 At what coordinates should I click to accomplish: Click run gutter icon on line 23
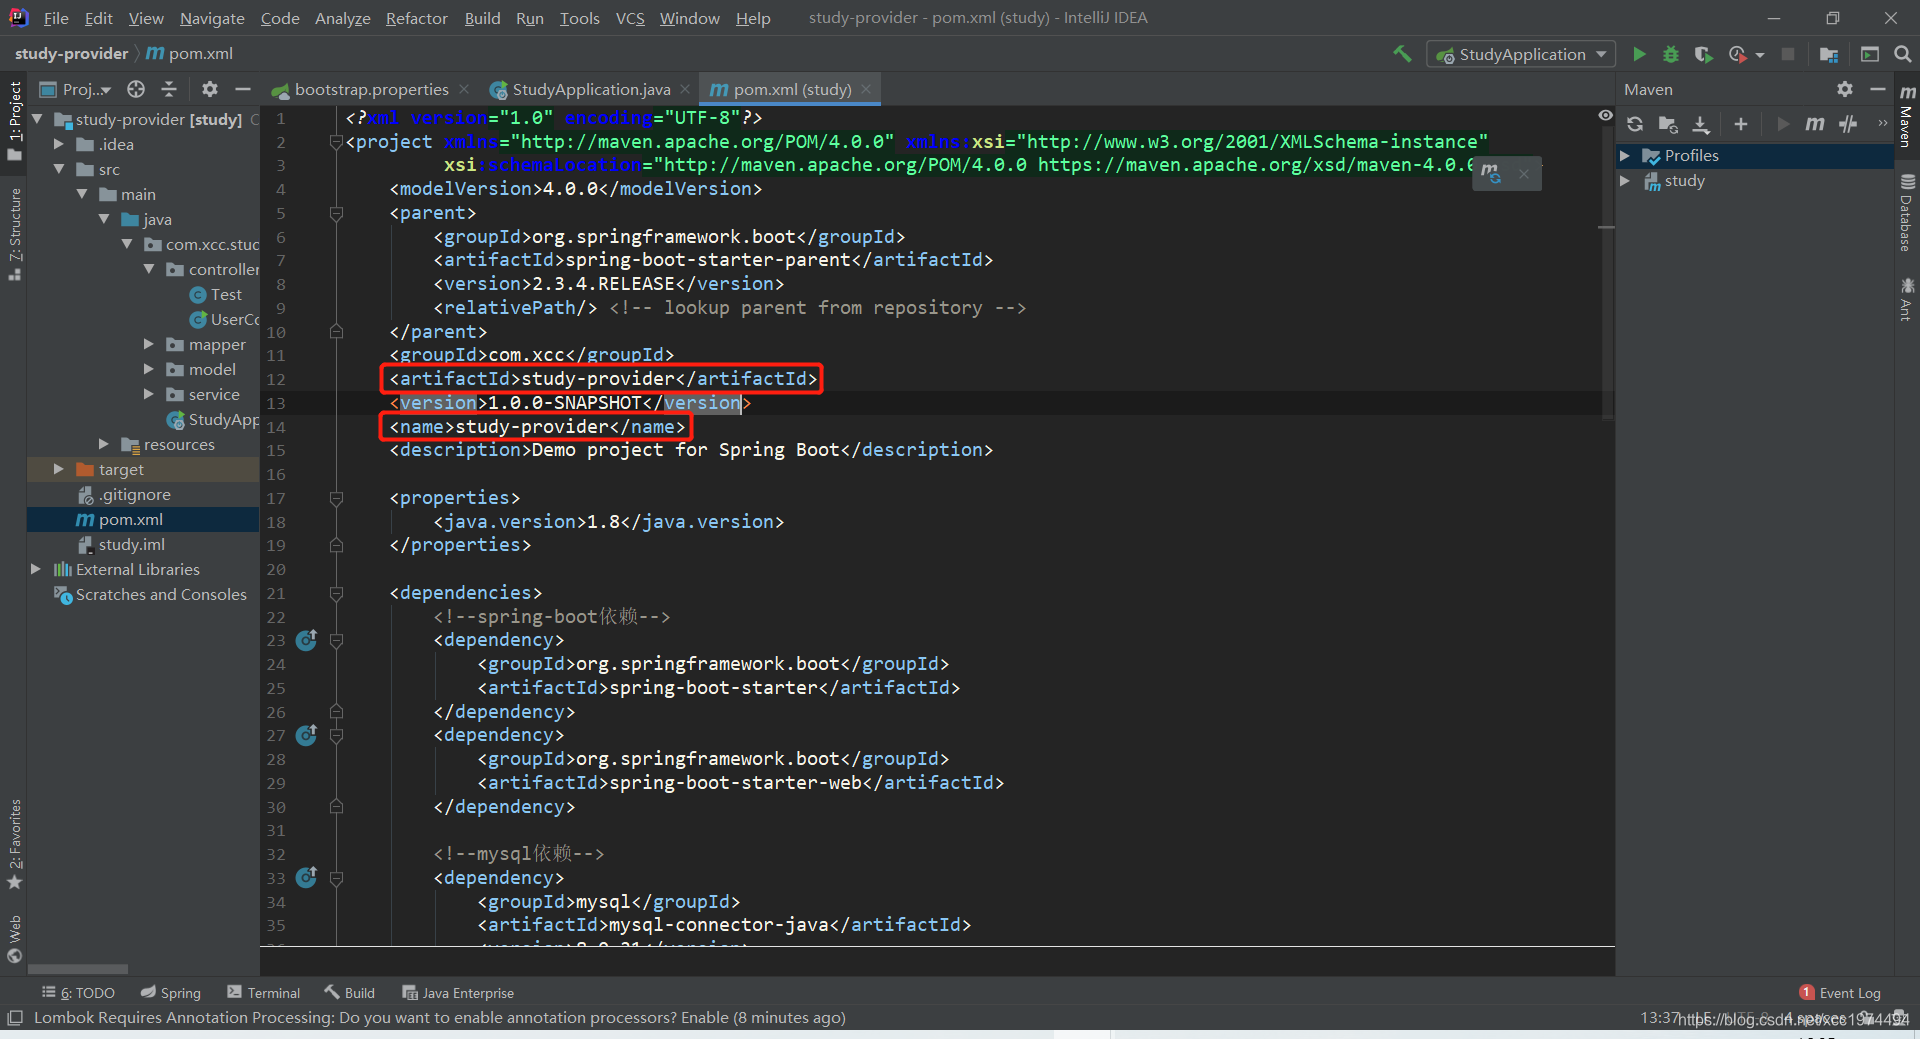click(306, 640)
